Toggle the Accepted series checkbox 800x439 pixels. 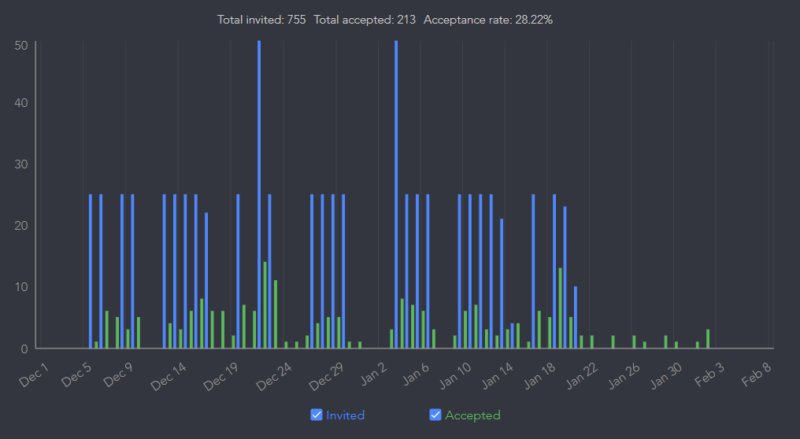435,415
